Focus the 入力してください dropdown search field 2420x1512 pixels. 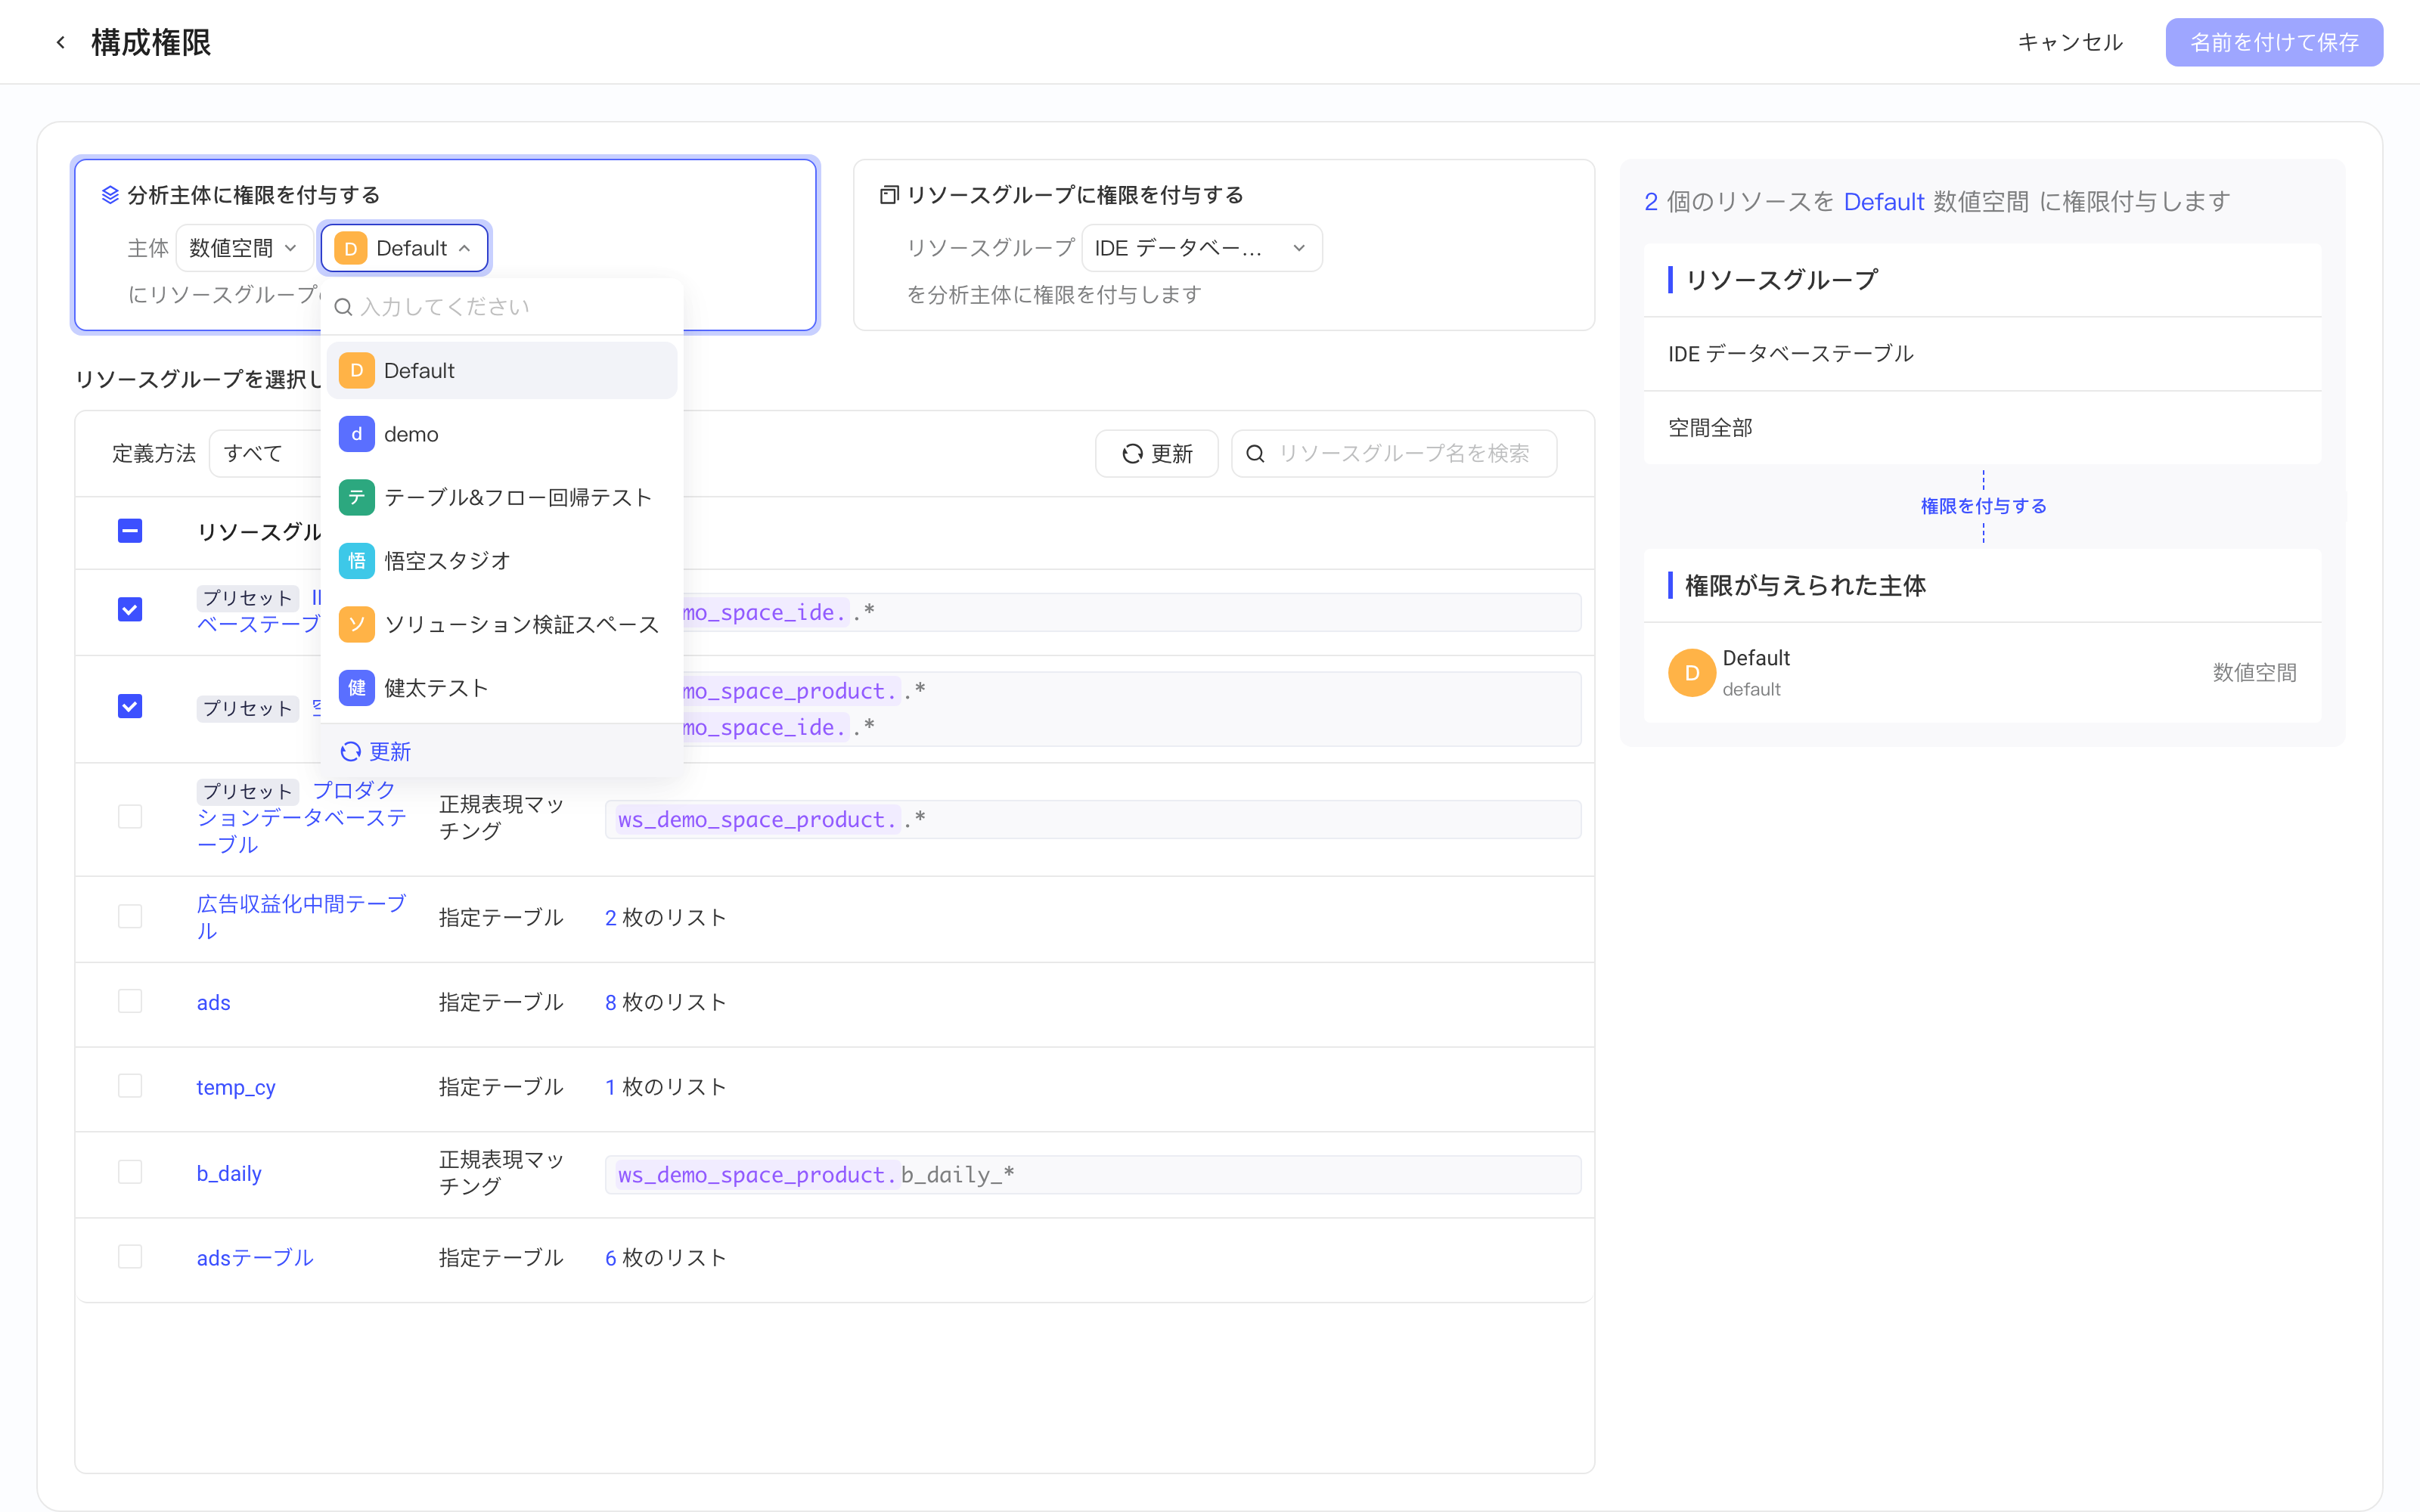(x=502, y=307)
